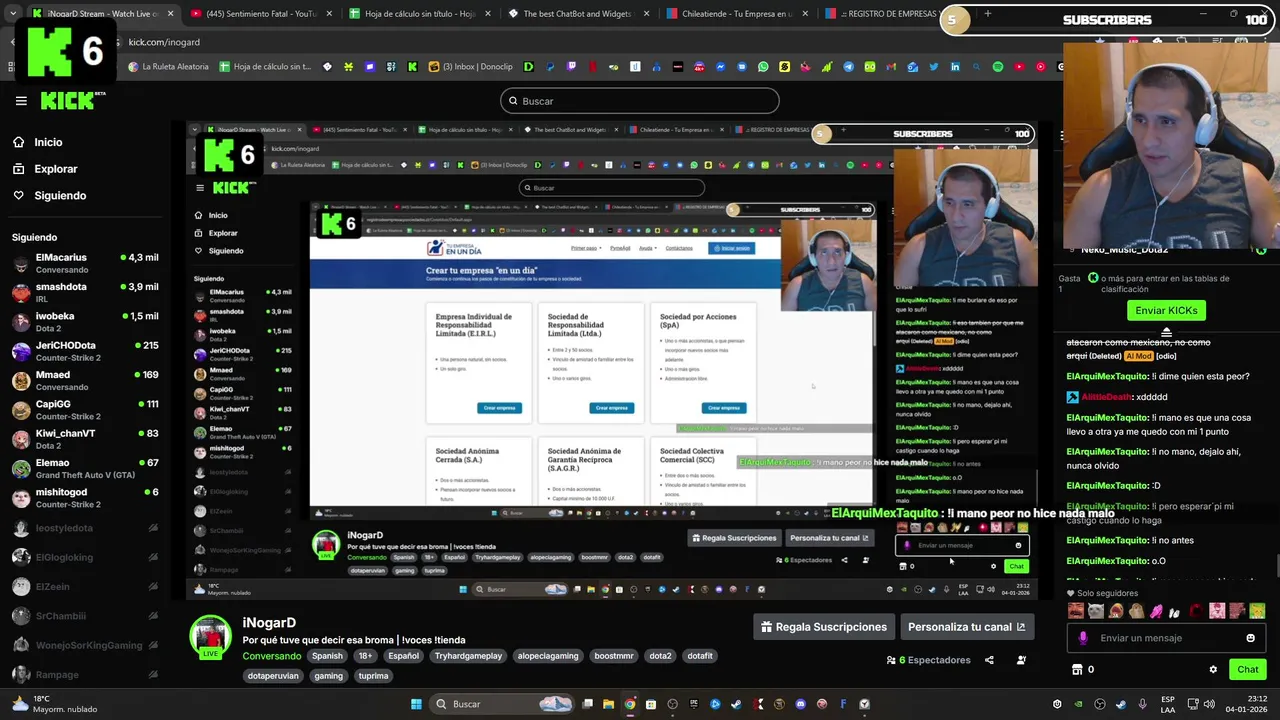The width and height of the screenshot is (1280, 720).
Task: Open La Ruleta Aleatoria bookmark
Action: (169, 67)
